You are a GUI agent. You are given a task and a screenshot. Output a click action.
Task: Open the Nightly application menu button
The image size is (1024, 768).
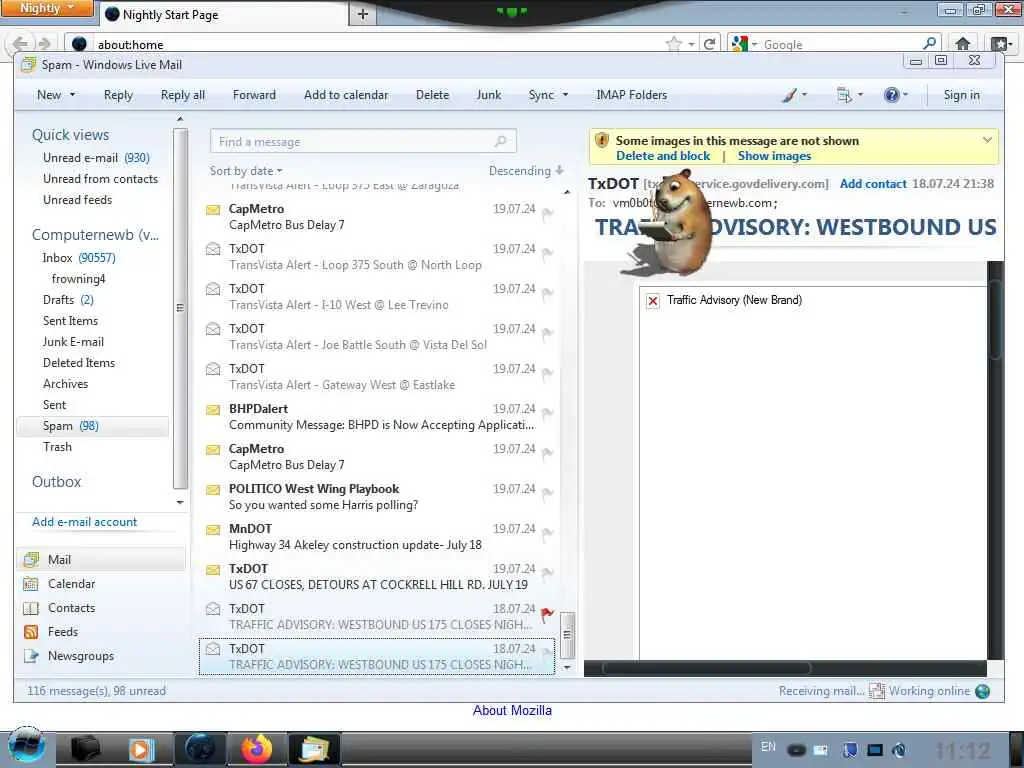[47, 8]
